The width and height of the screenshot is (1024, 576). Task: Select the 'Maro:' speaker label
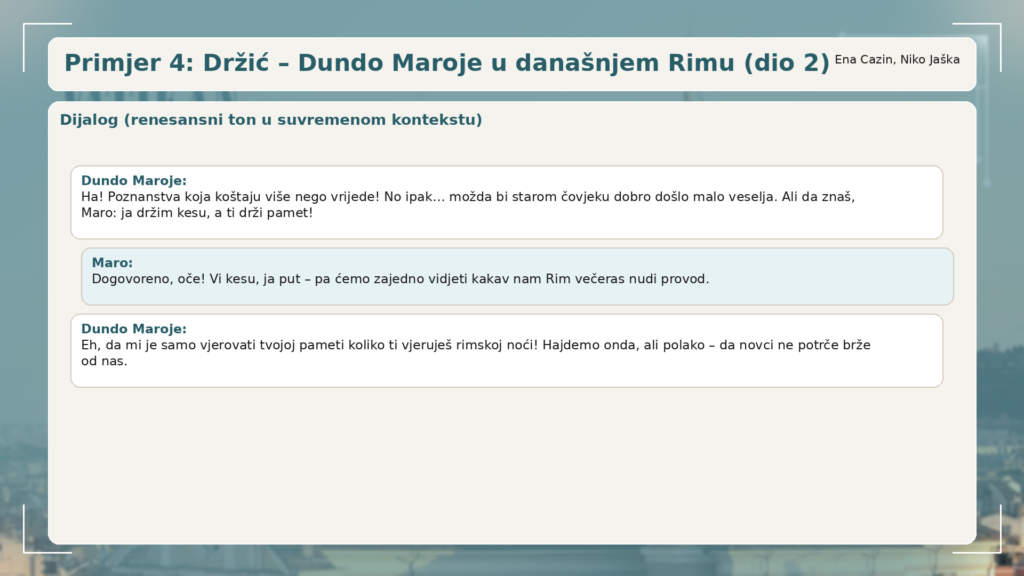[x=112, y=263]
